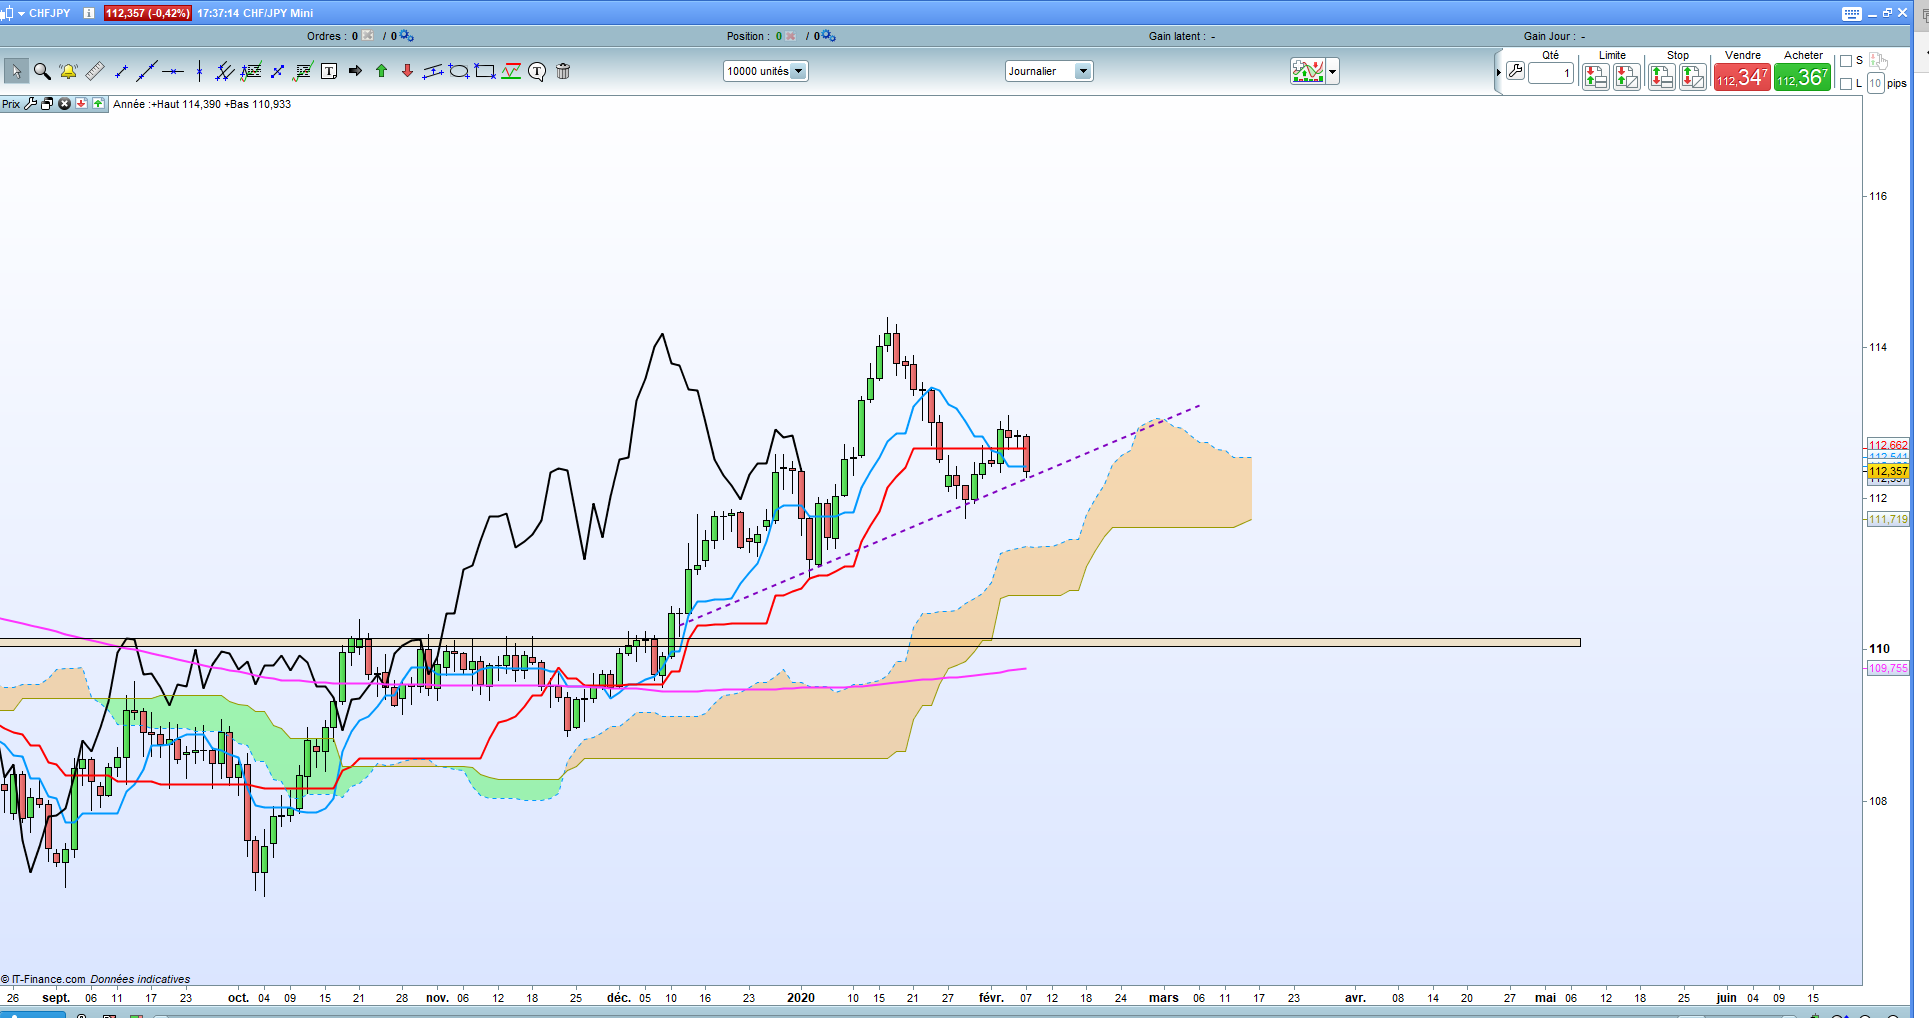Click the CHFJPY instrument info icon
Image resolution: width=1929 pixels, height=1018 pixels.
click(89, 13)
